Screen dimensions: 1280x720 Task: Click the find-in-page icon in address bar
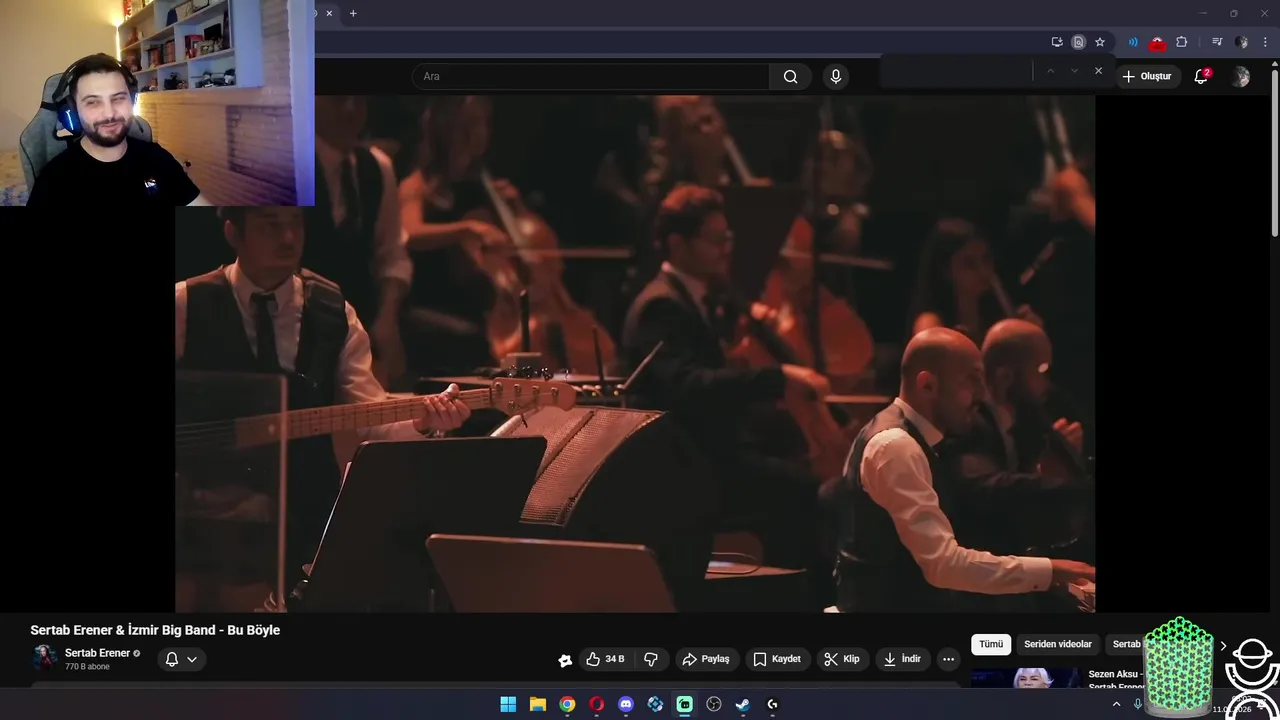(x=1078, y=42)
